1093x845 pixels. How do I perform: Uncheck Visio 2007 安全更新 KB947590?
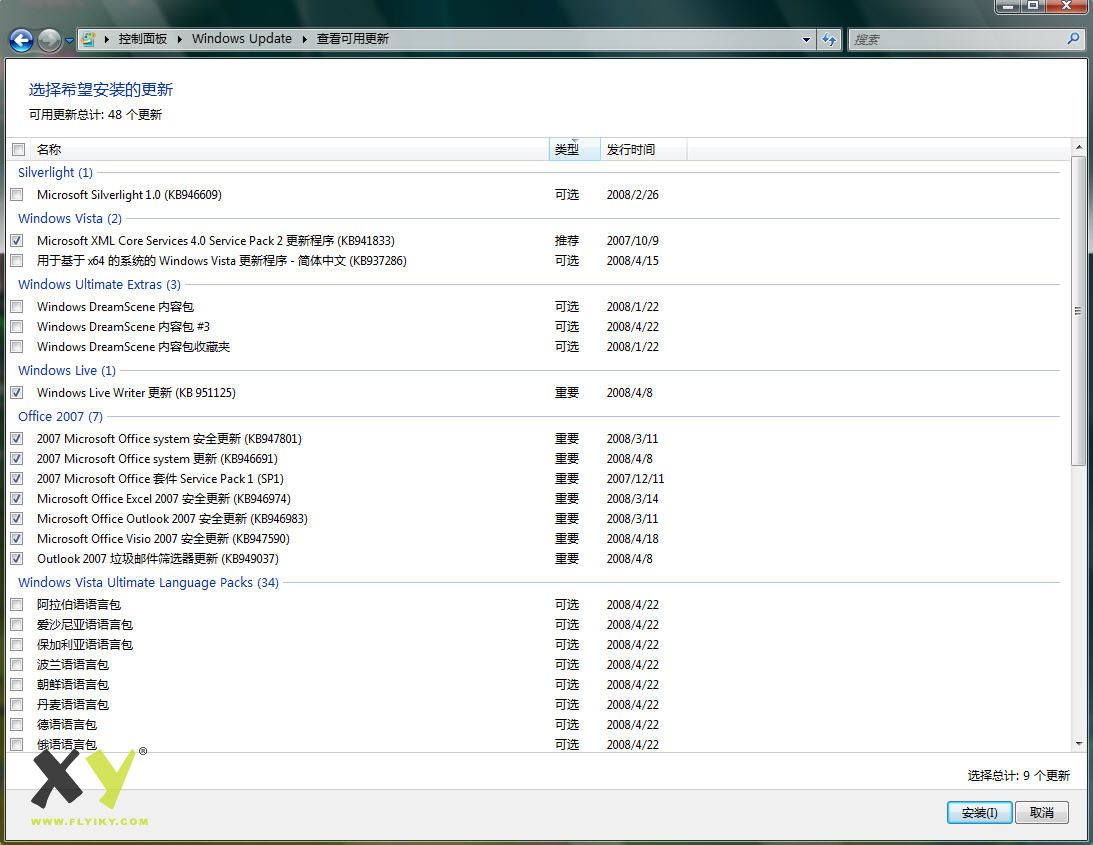click(17, 539)
